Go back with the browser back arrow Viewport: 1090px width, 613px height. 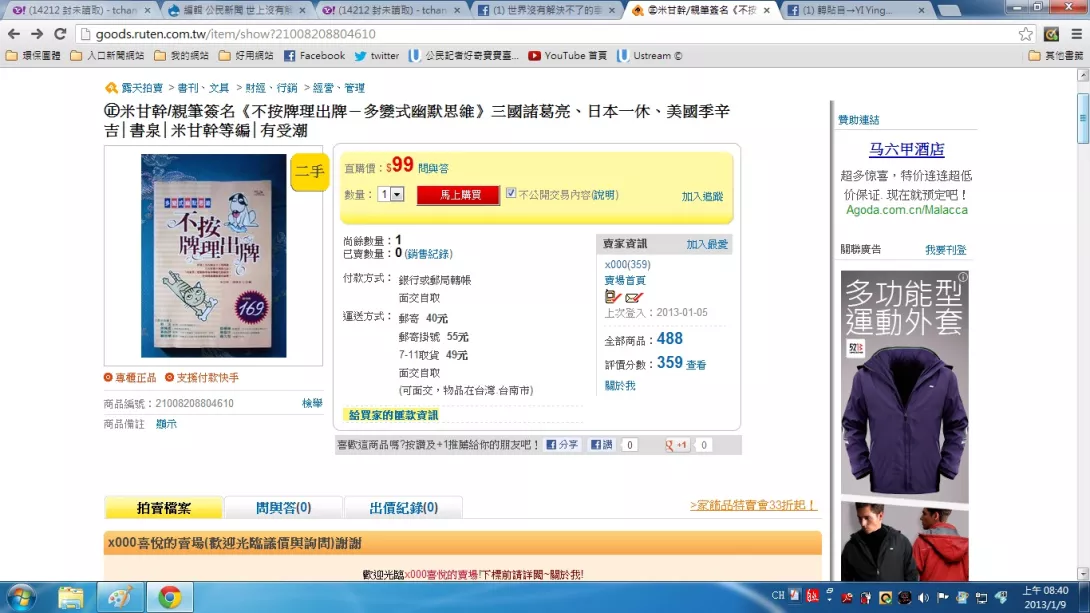(x=14, y=33)
